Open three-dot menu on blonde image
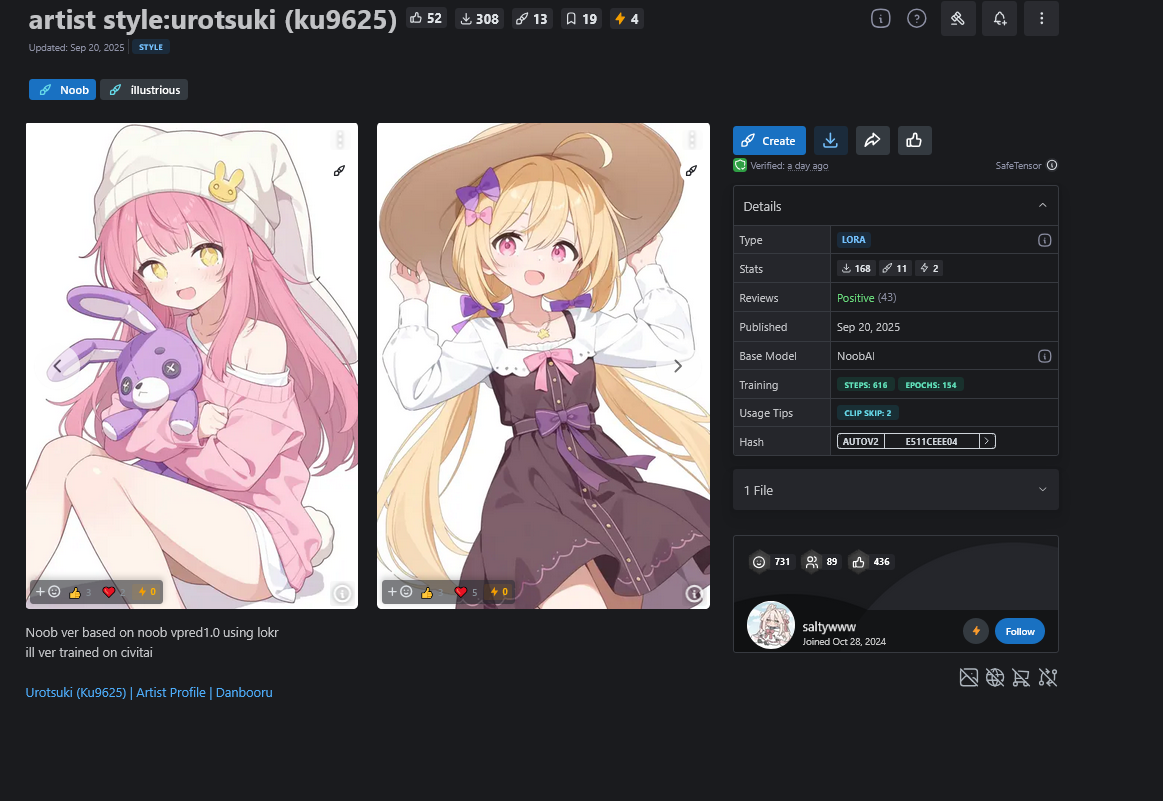 click(691, 139)
